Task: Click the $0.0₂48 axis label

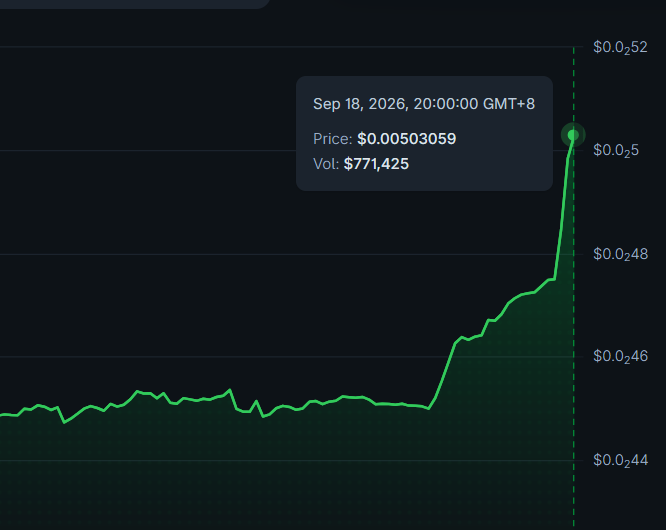Action: click(x=621, y=254)
